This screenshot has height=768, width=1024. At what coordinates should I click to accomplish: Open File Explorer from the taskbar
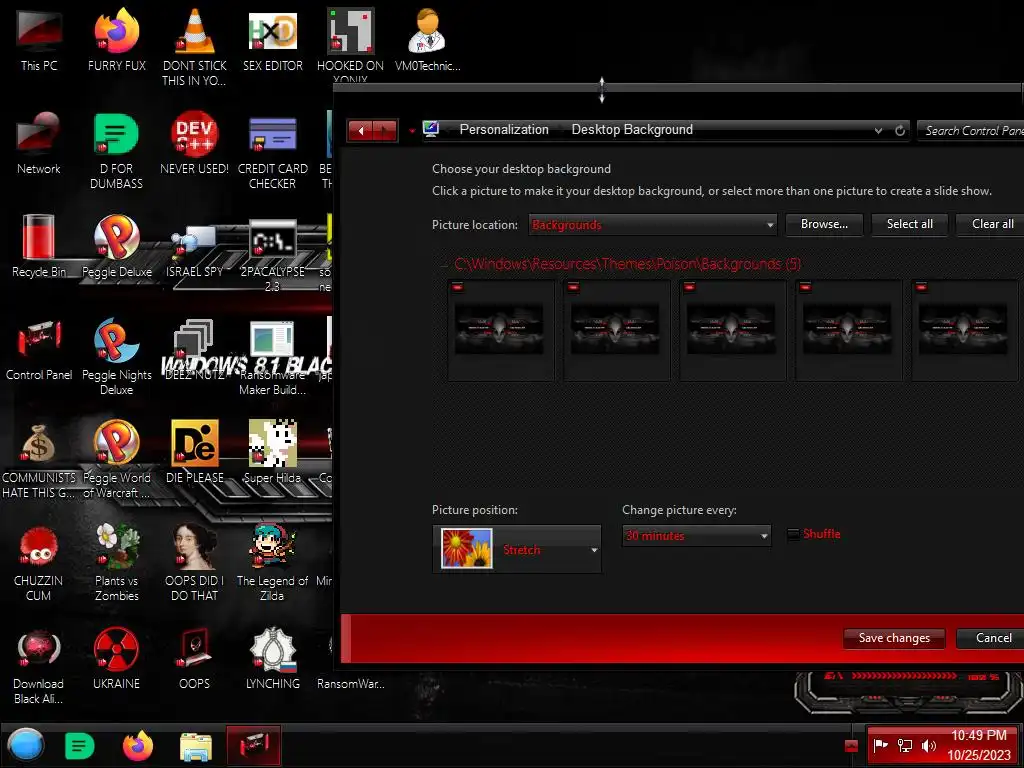click(x=195, y=746)
